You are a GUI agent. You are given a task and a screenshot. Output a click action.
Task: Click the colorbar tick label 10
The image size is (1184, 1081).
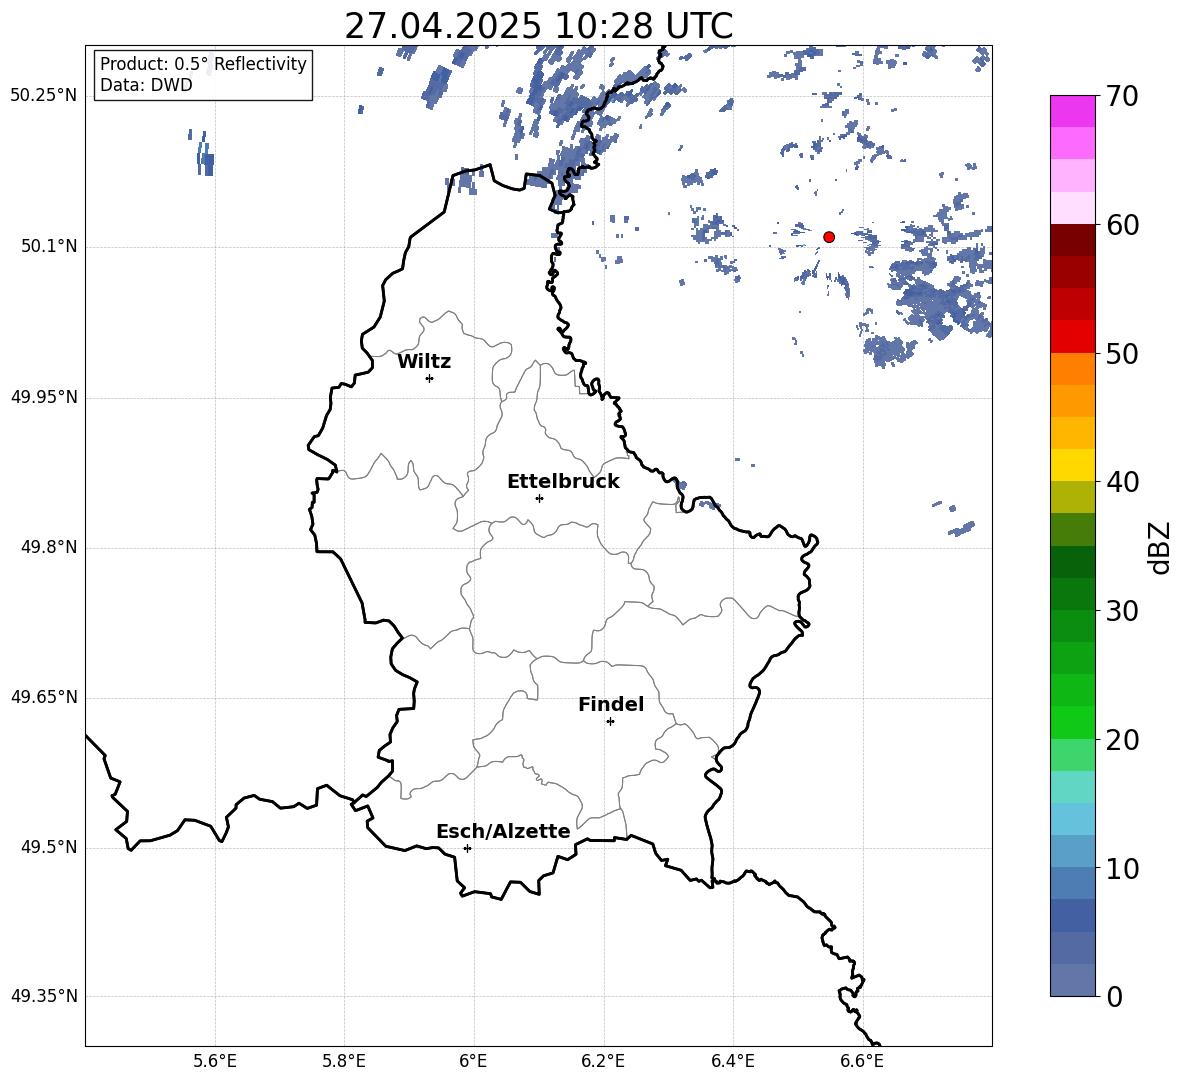coord(1122,868)
